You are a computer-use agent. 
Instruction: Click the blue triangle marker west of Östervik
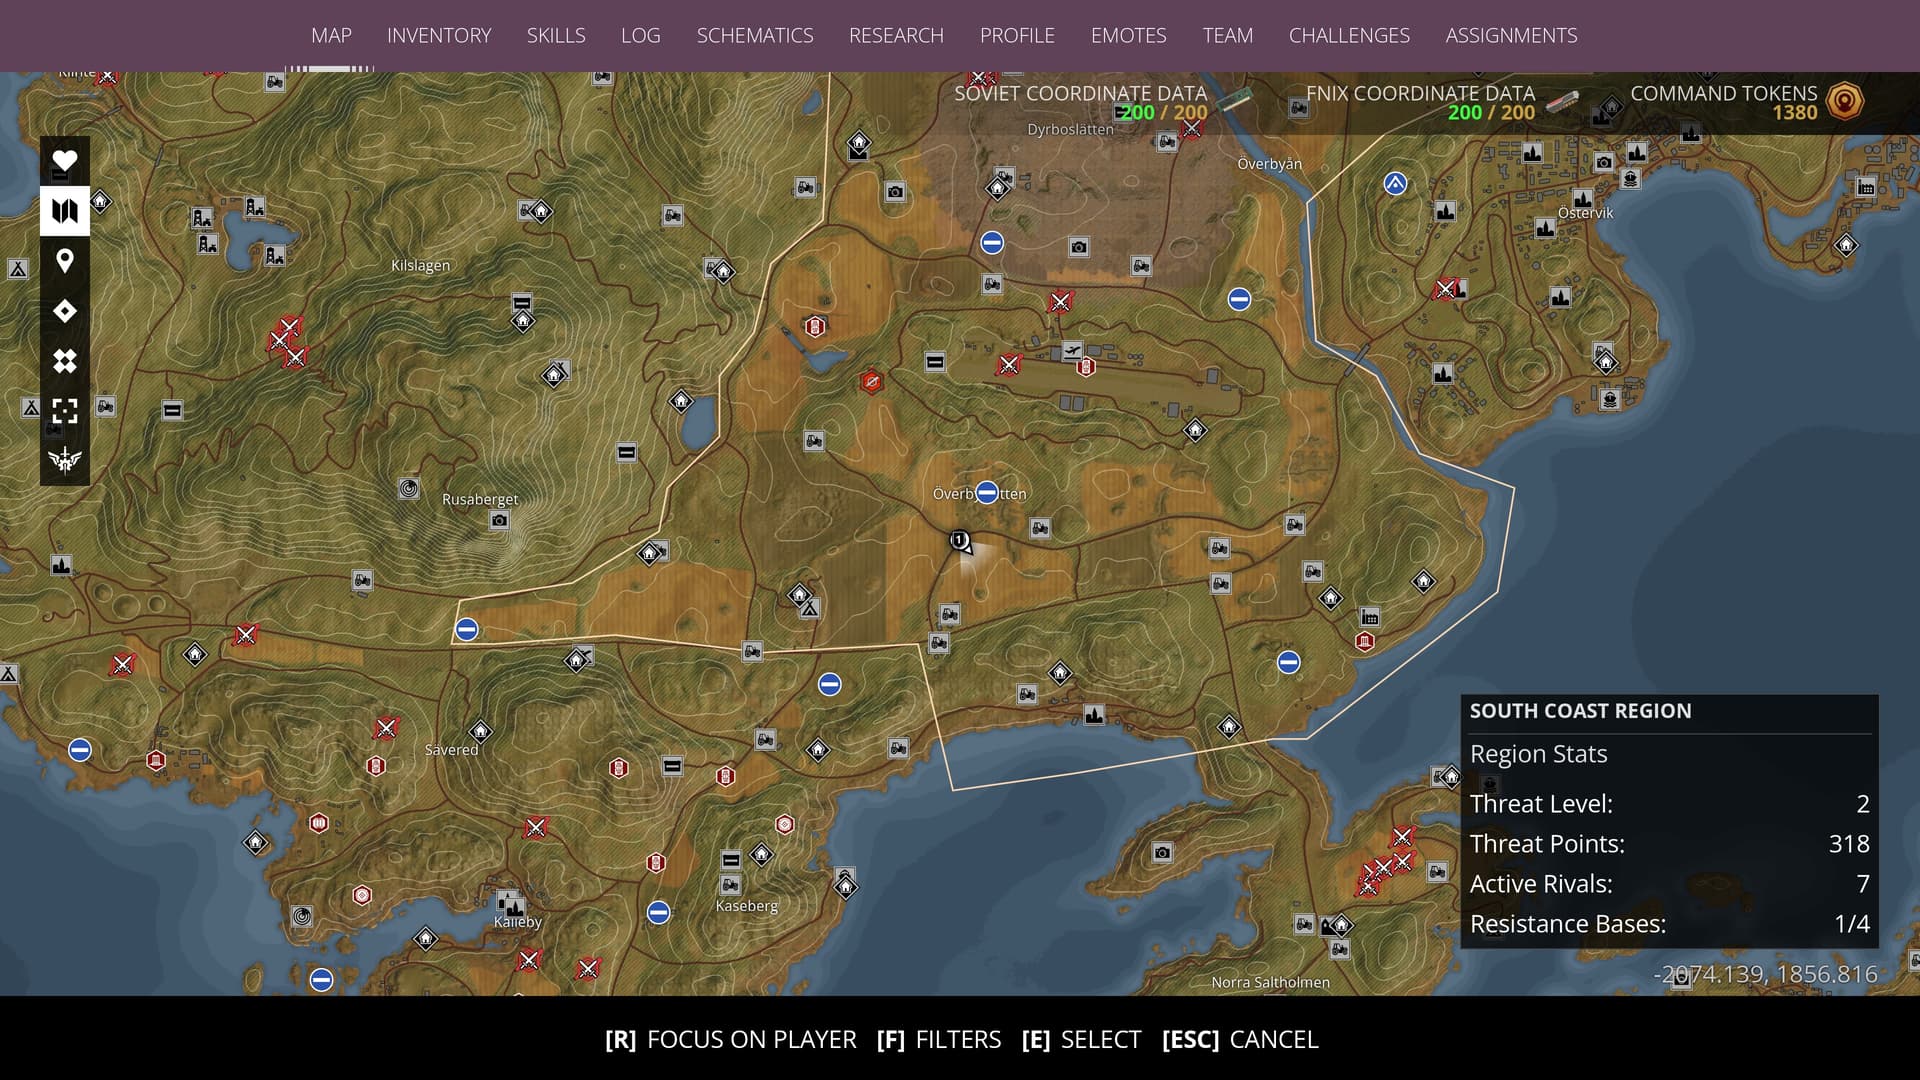(1395, 183)
